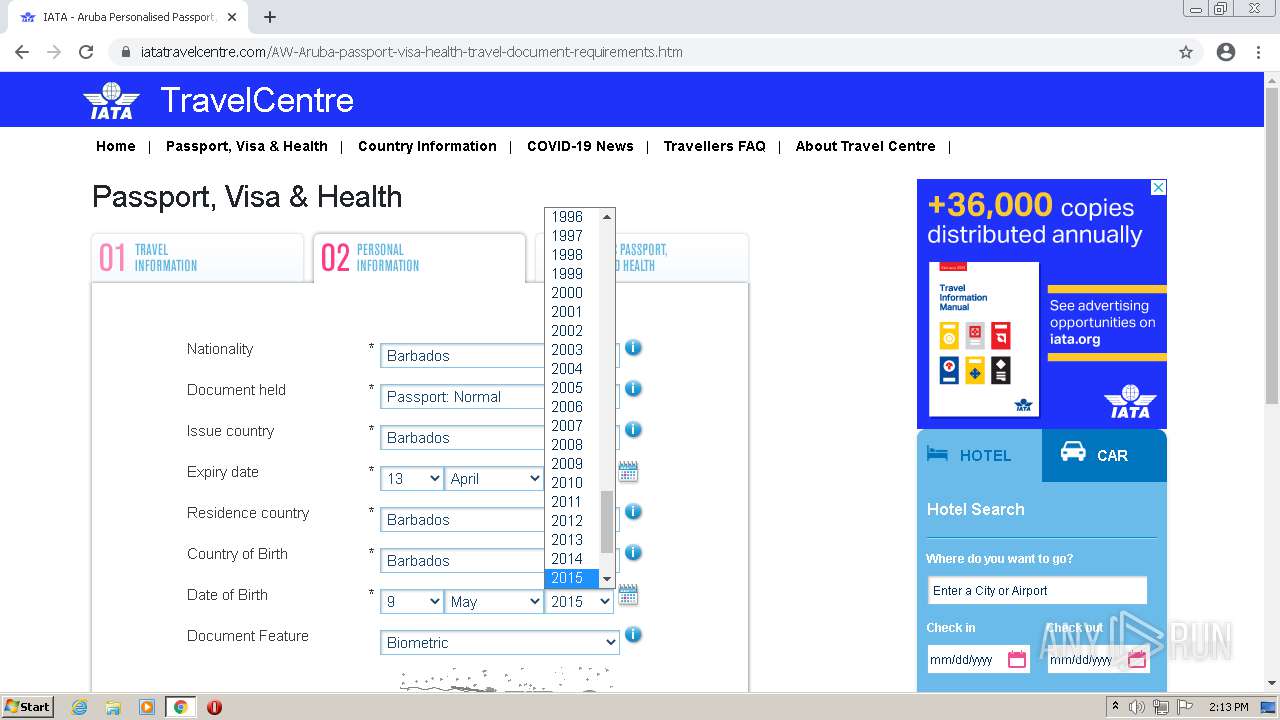Open the COVID-19 News menu
This screenshot has height=720, width=1280.
click(580, 146)
